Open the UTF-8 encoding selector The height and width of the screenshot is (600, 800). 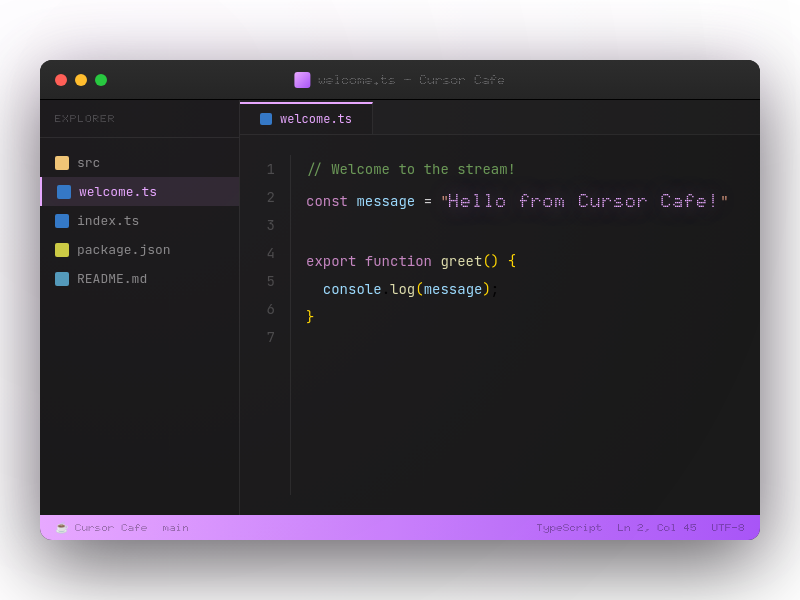tap(729, 527)
